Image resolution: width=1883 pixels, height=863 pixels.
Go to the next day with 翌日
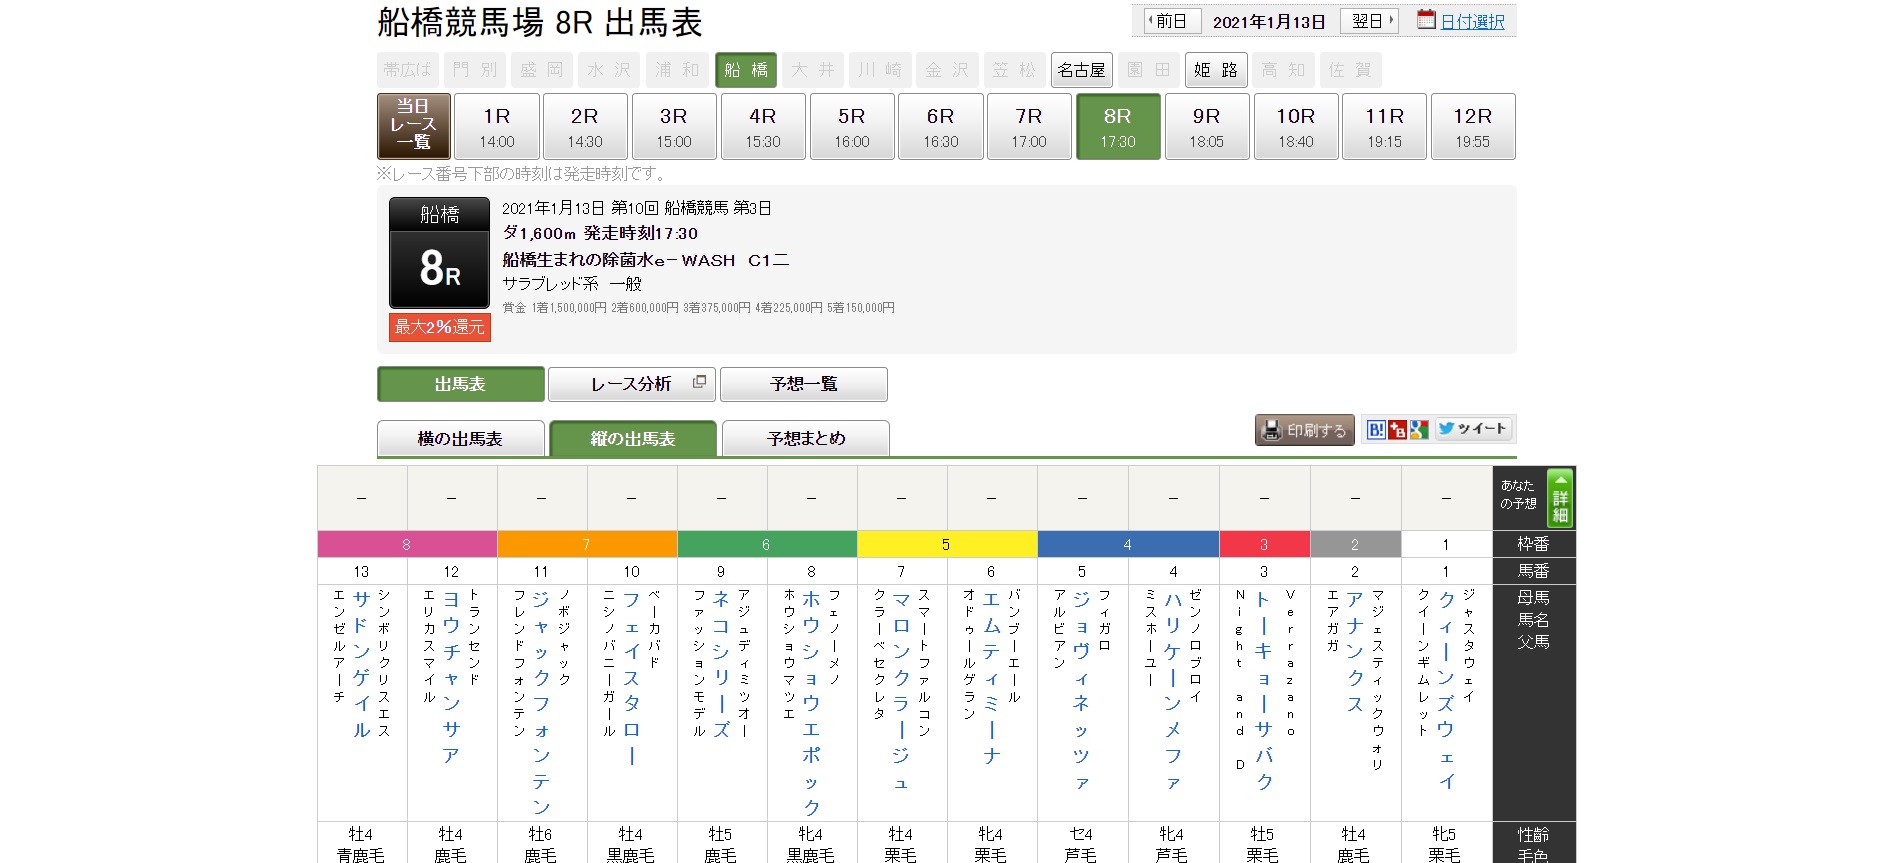coord(1369,21)
